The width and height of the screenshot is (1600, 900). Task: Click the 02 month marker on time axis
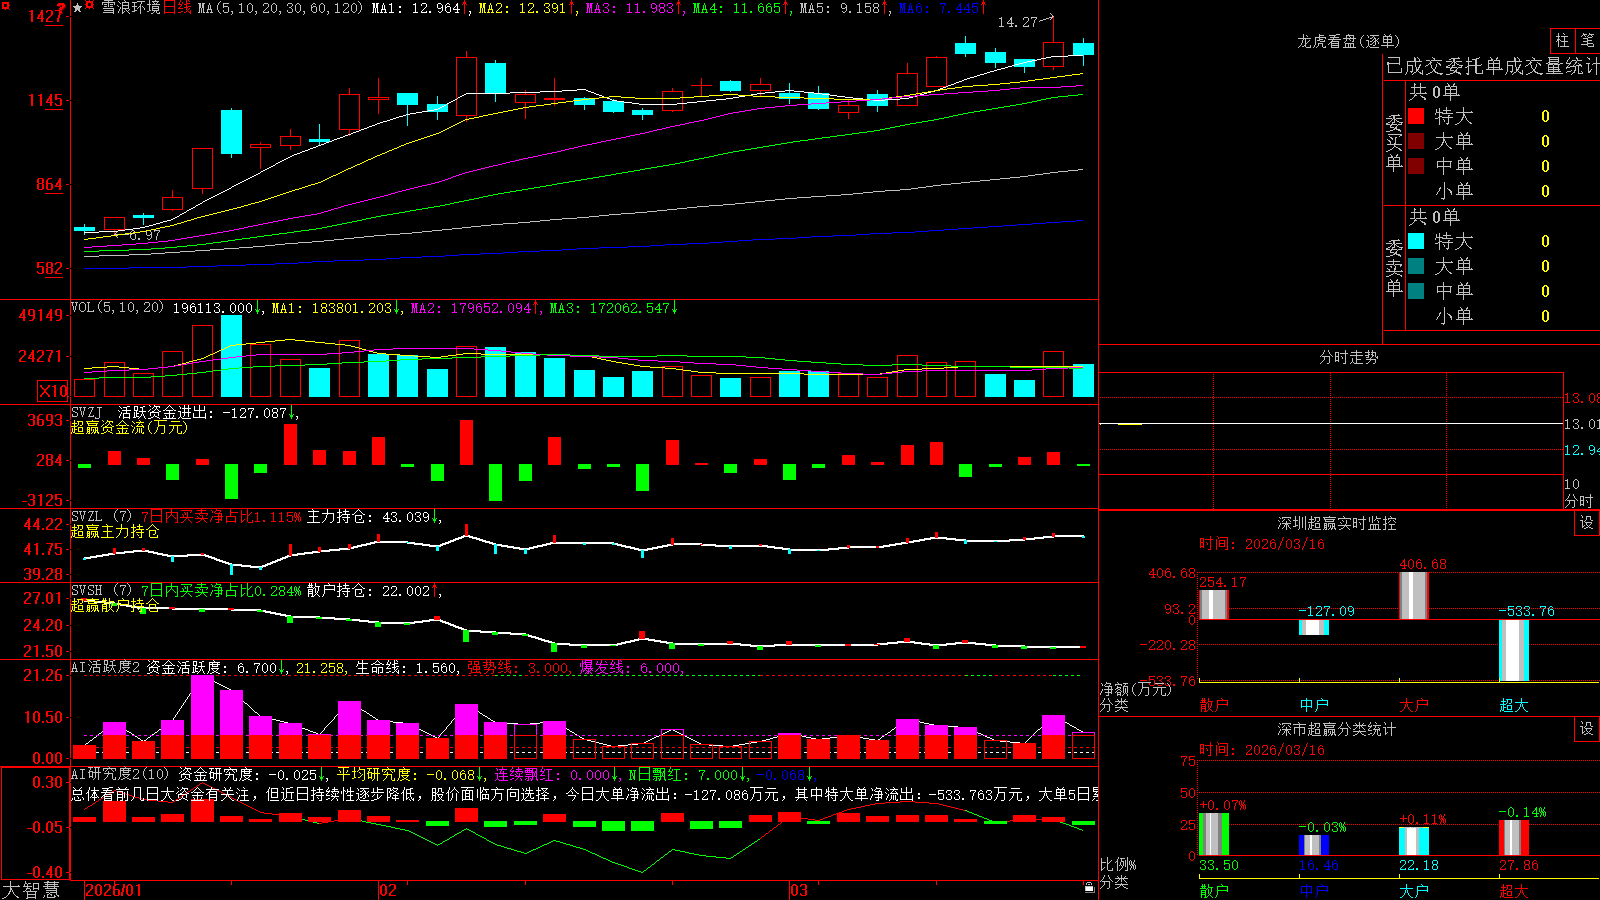[x=388, y=890]
